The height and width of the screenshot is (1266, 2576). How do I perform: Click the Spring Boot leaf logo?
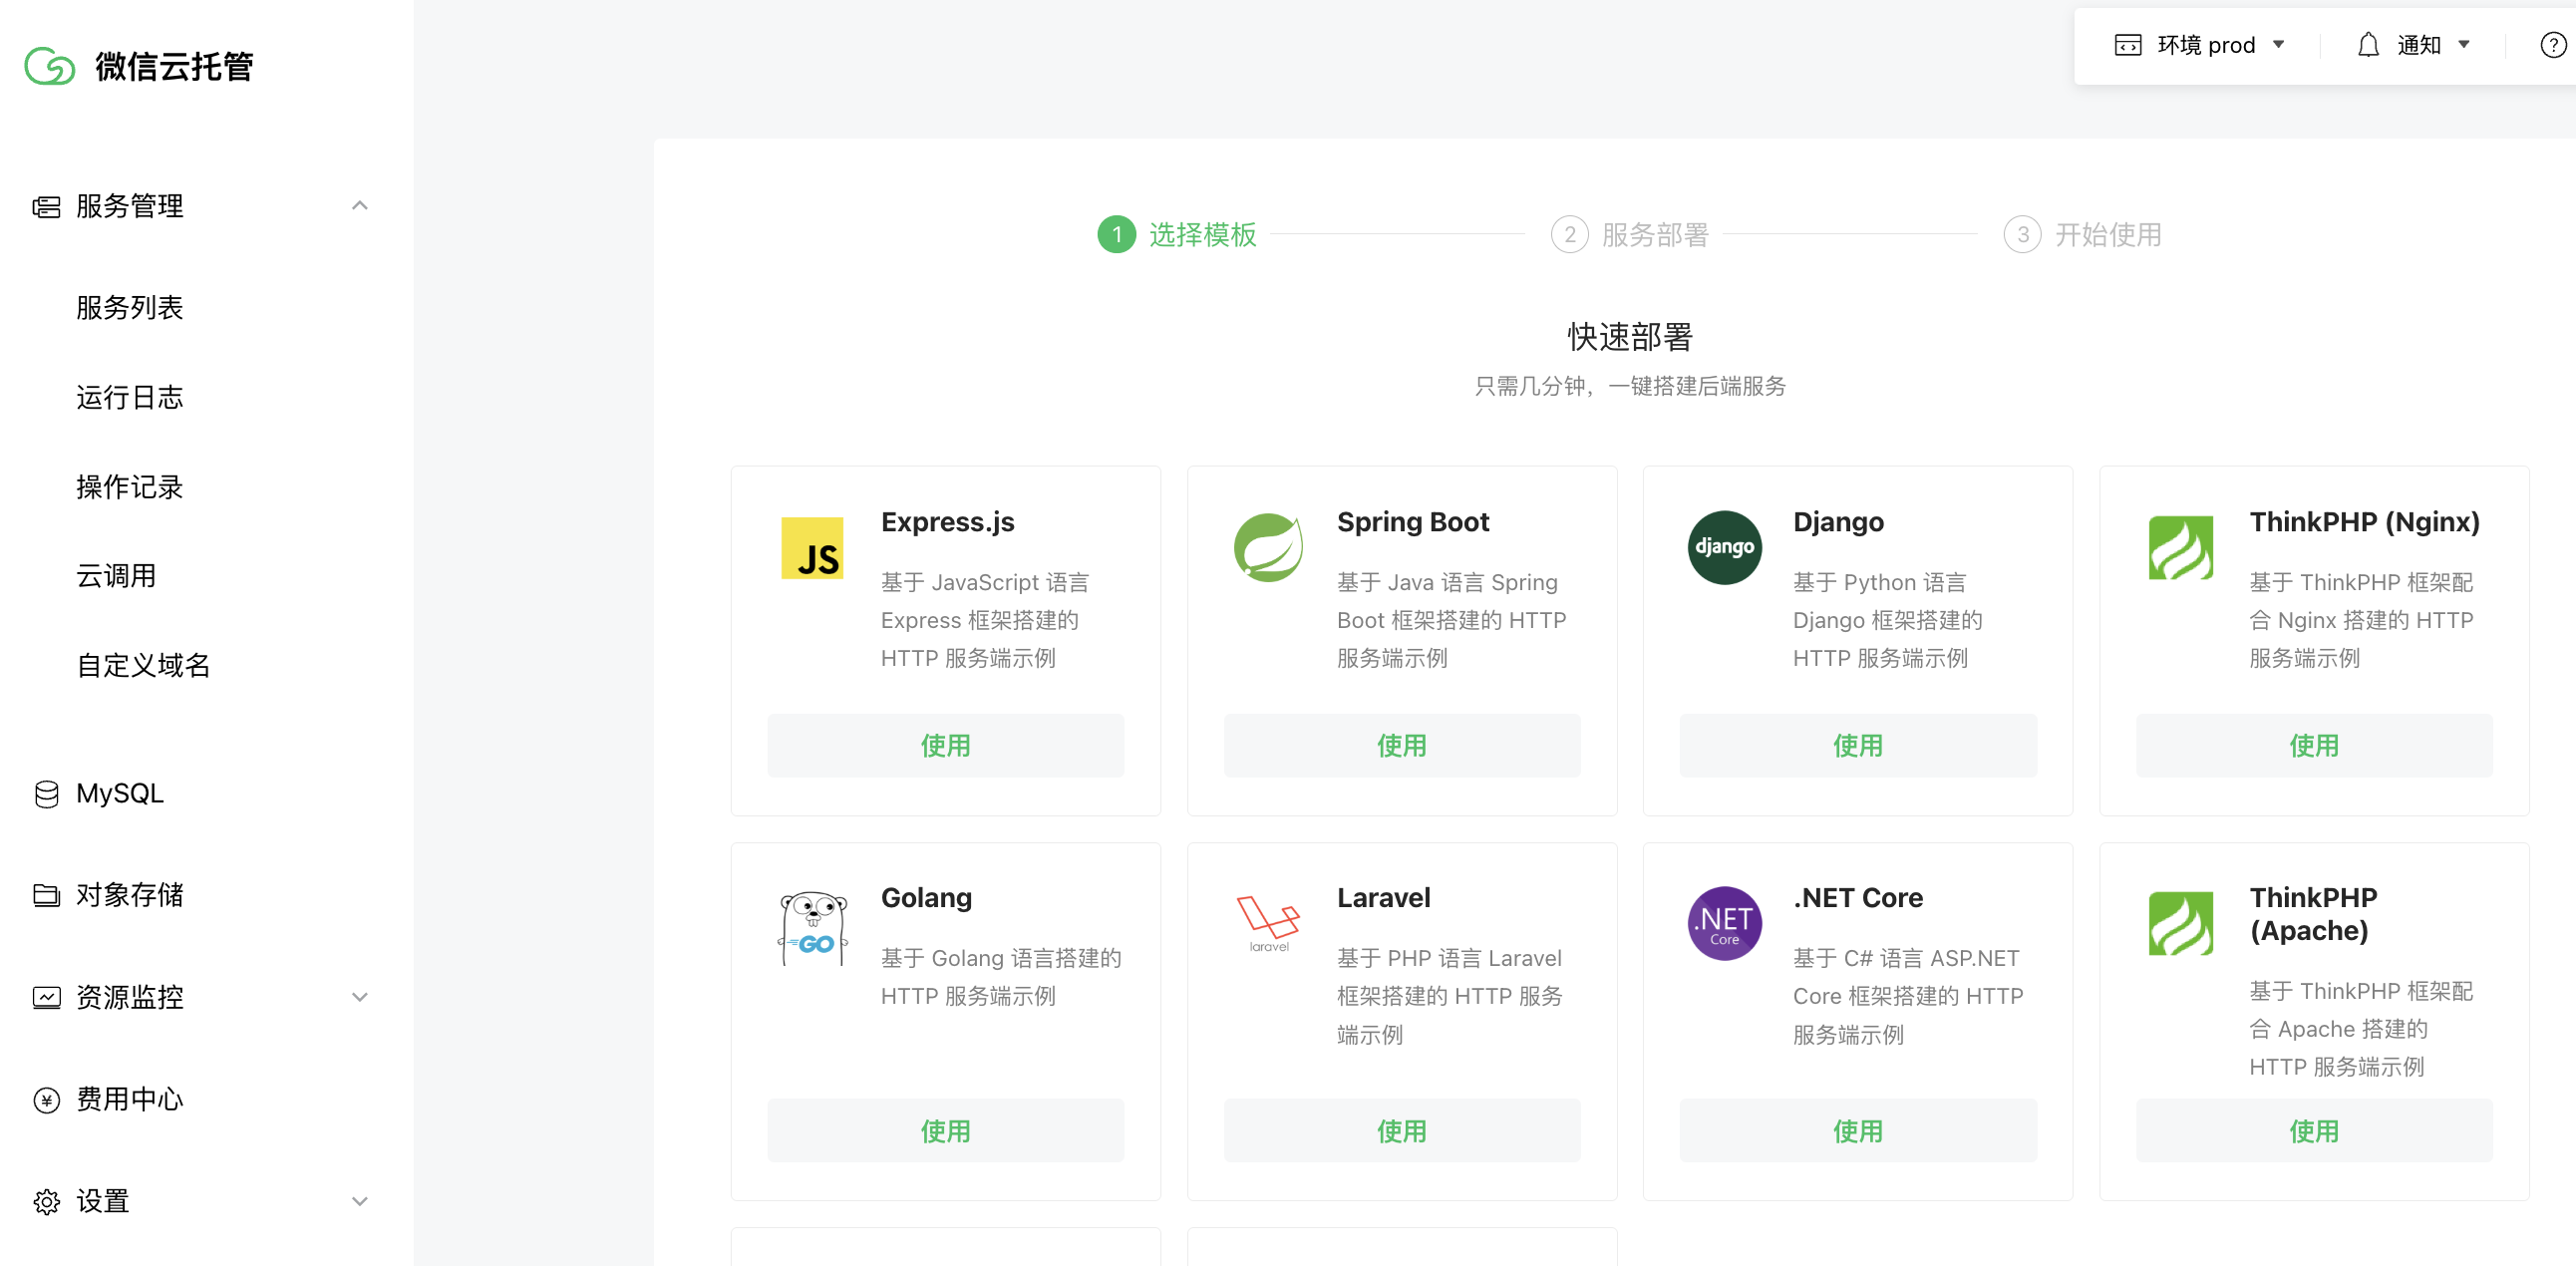click(1268, 547)
